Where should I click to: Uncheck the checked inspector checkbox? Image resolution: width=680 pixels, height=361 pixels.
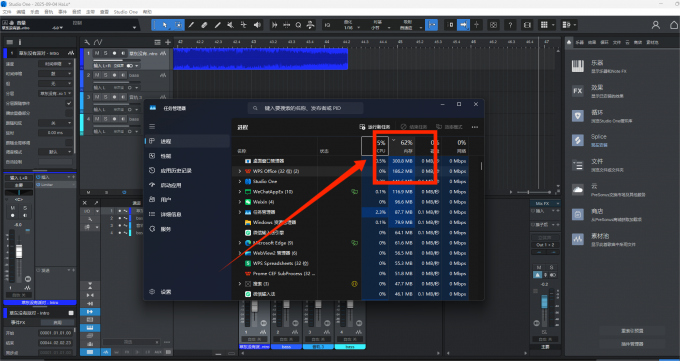69,103
